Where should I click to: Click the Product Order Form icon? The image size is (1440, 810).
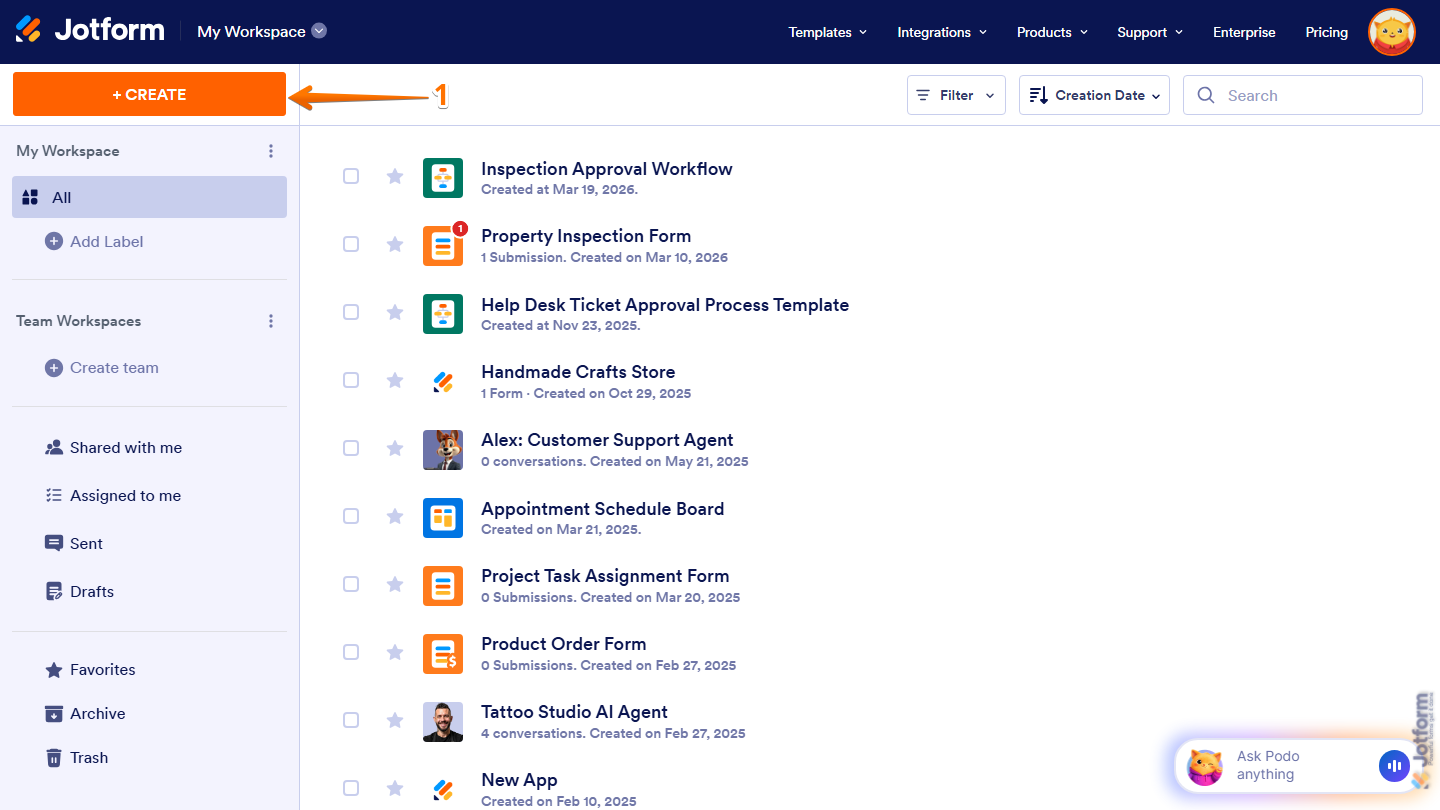click(443, 653)
